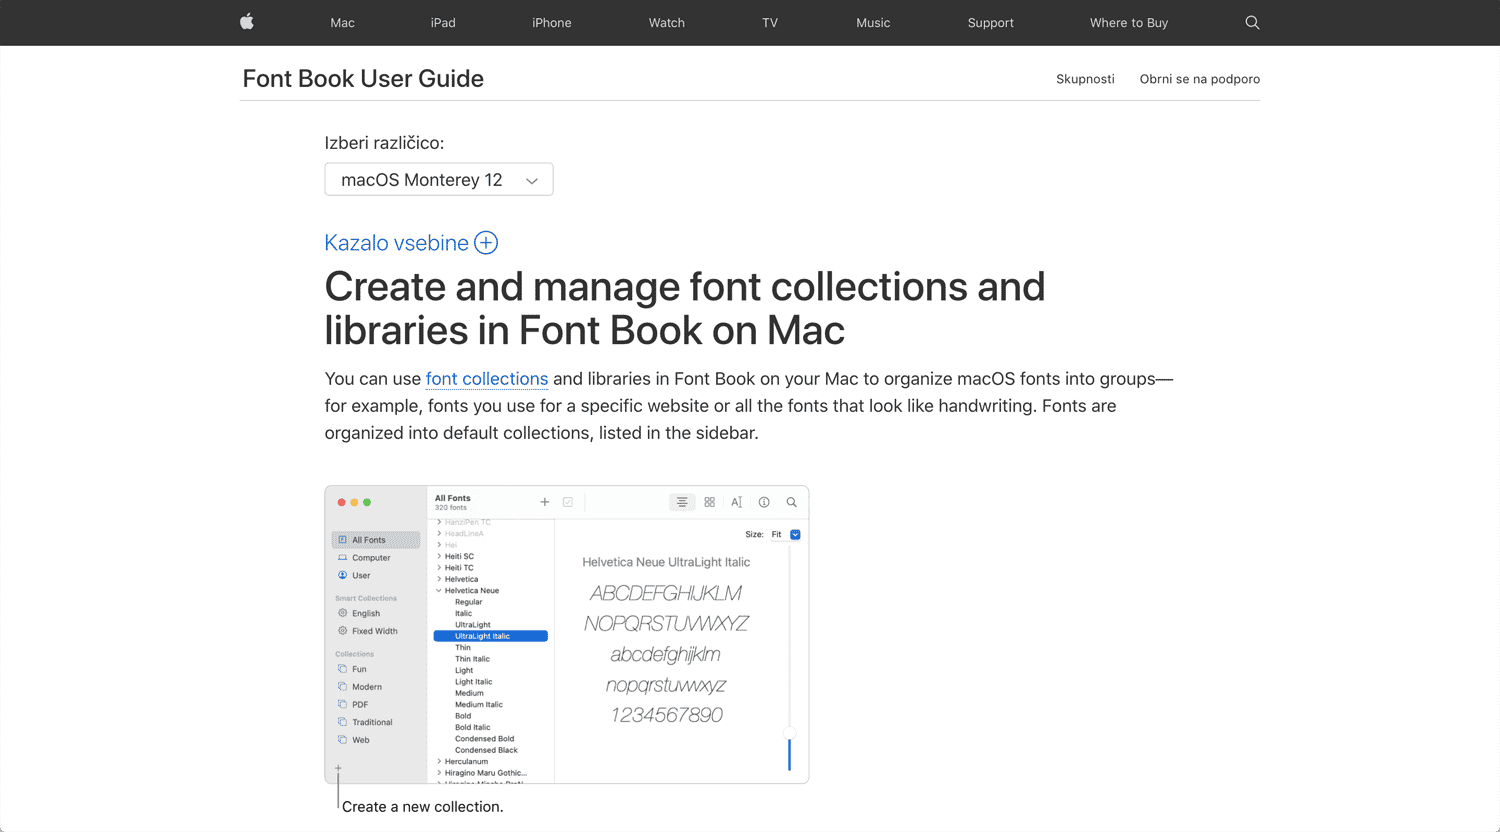Select the Medium Italic style row

point(479,705)
